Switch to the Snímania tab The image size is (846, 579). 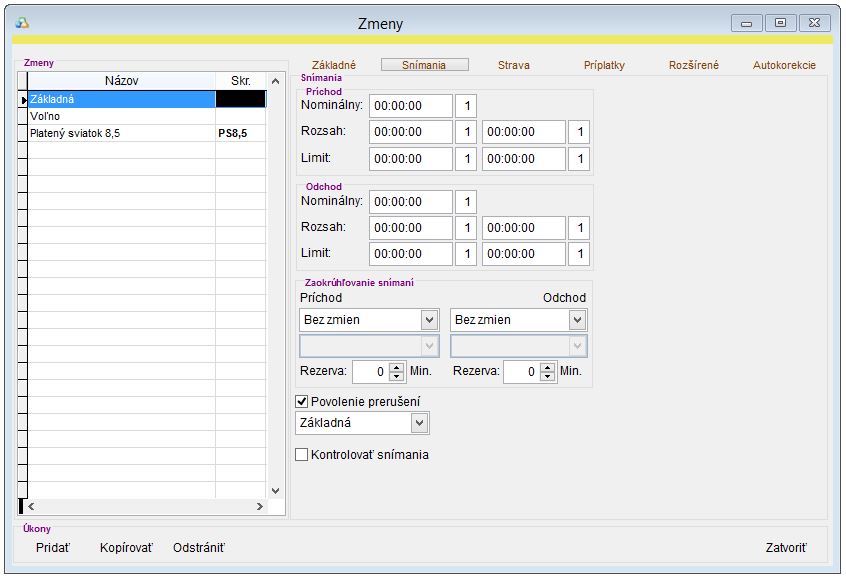tap(424, 65)
